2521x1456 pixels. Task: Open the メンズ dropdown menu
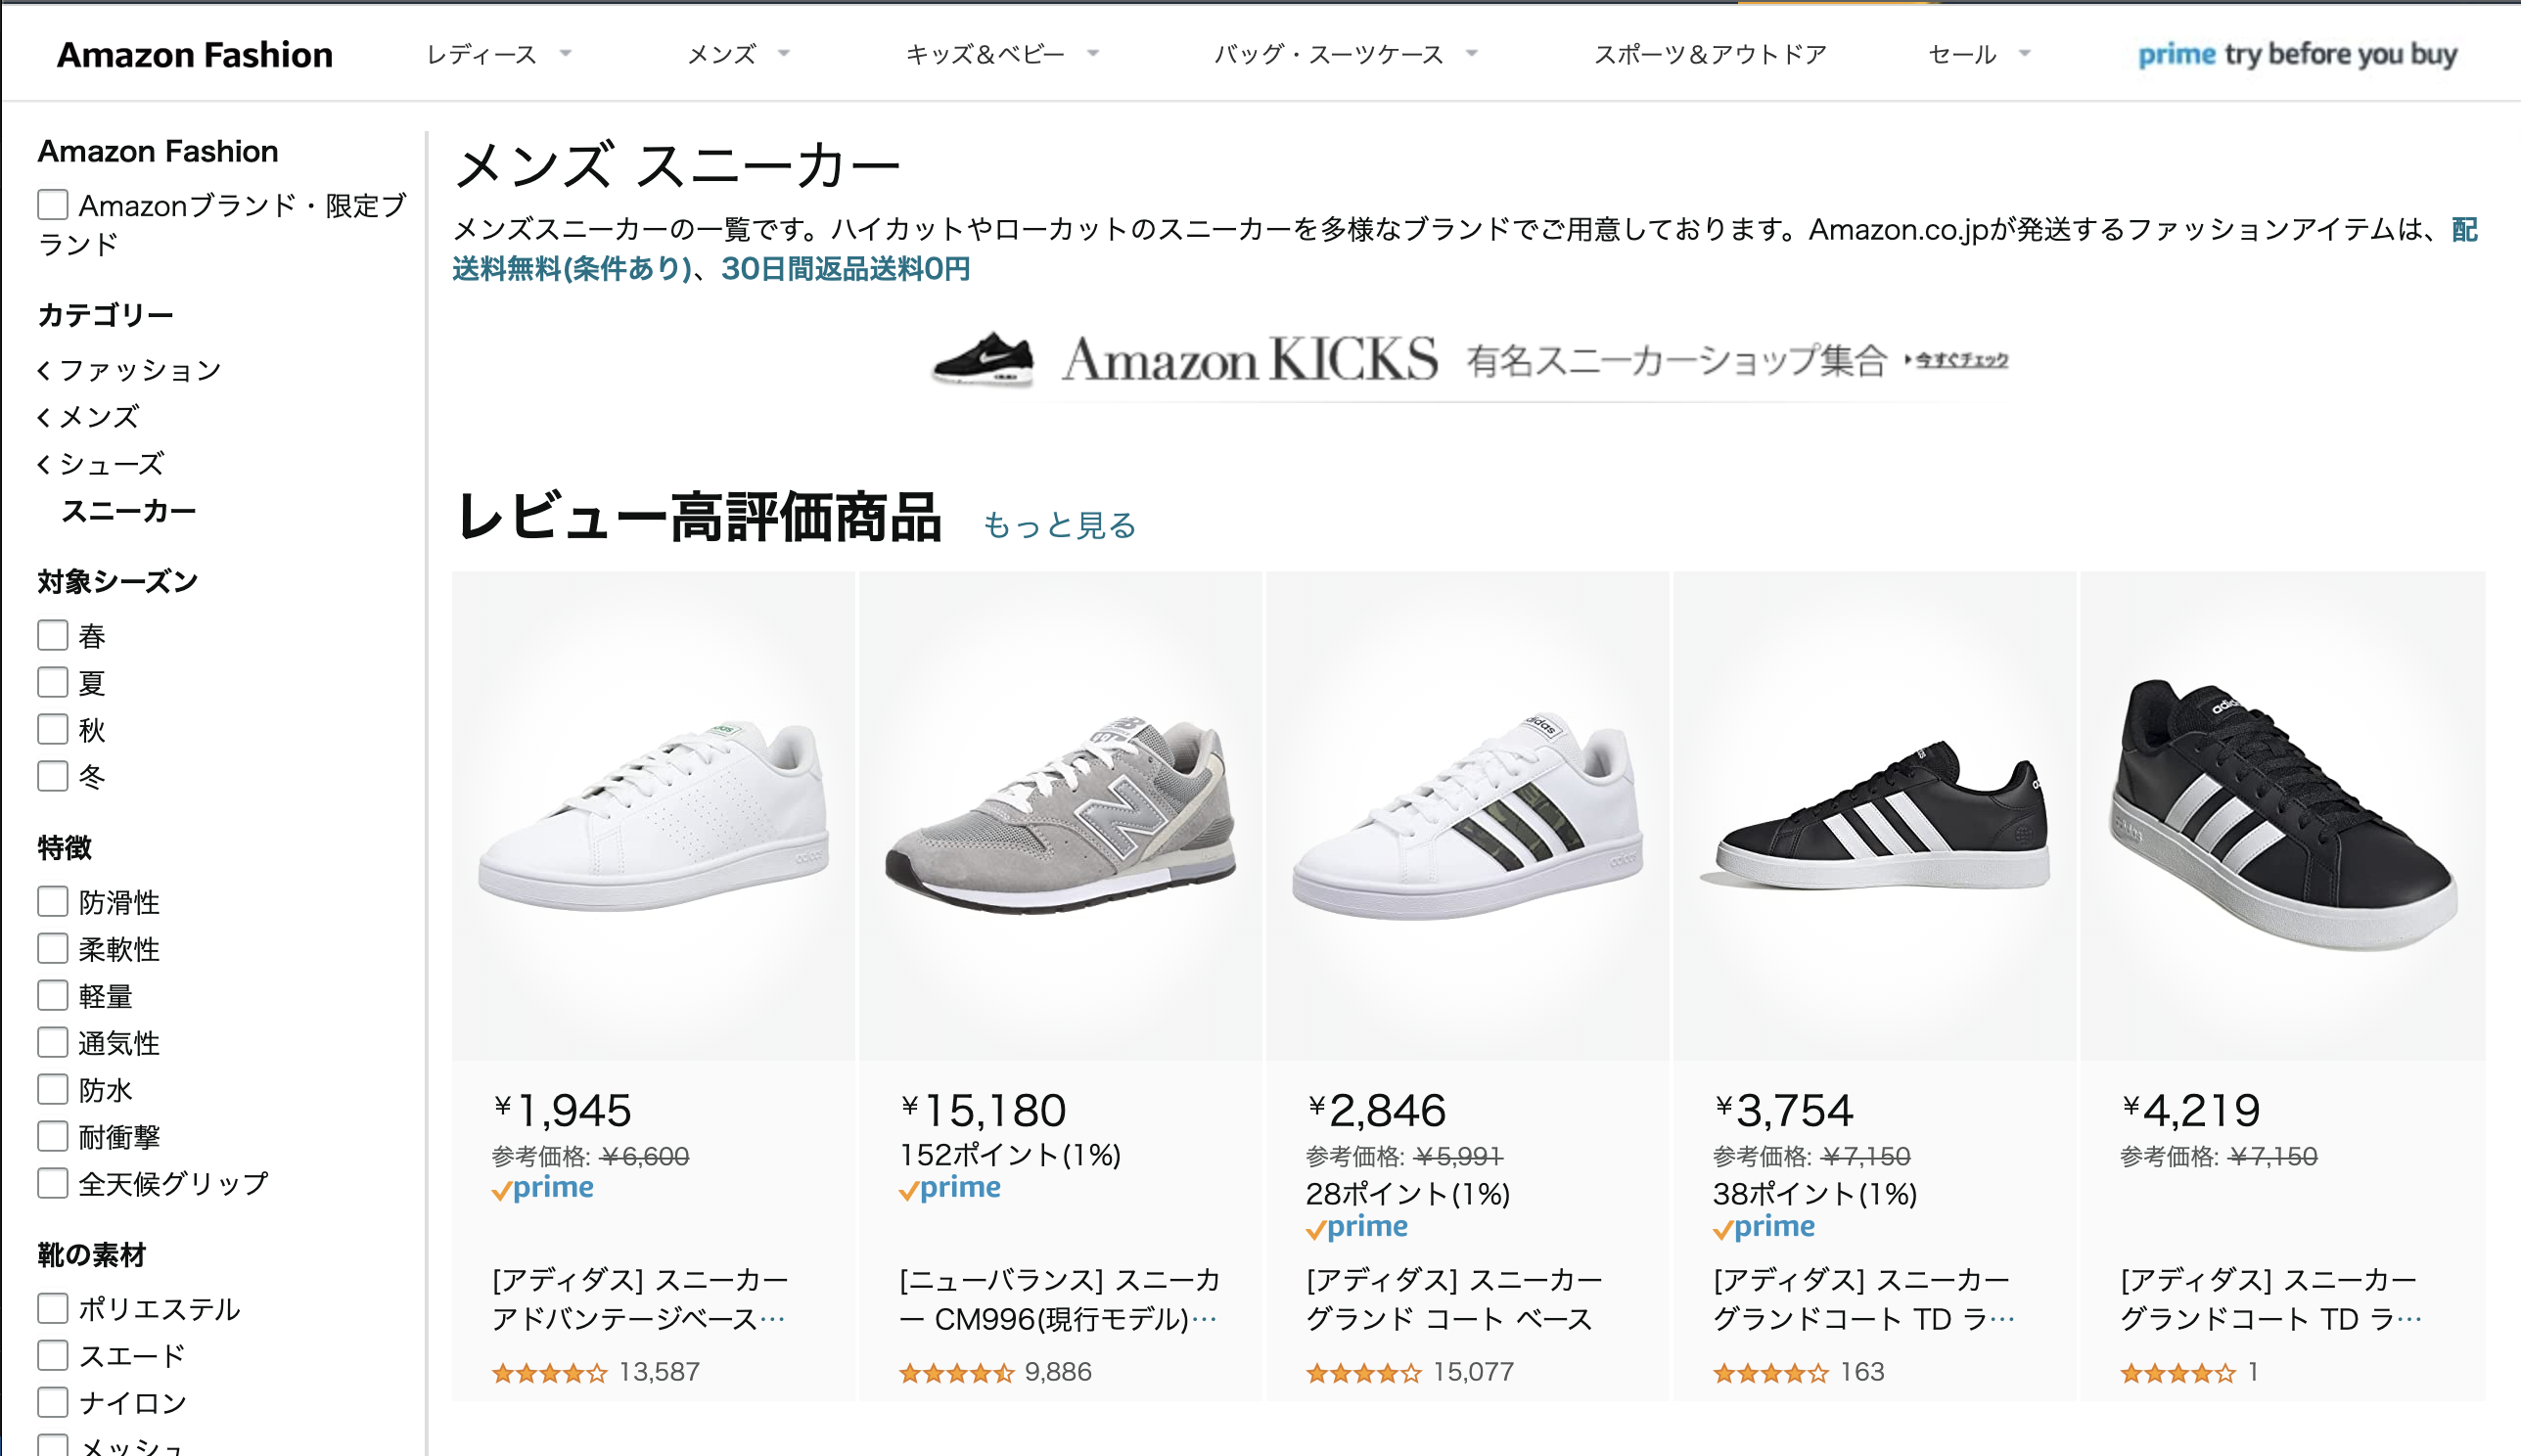pos(722,54)
